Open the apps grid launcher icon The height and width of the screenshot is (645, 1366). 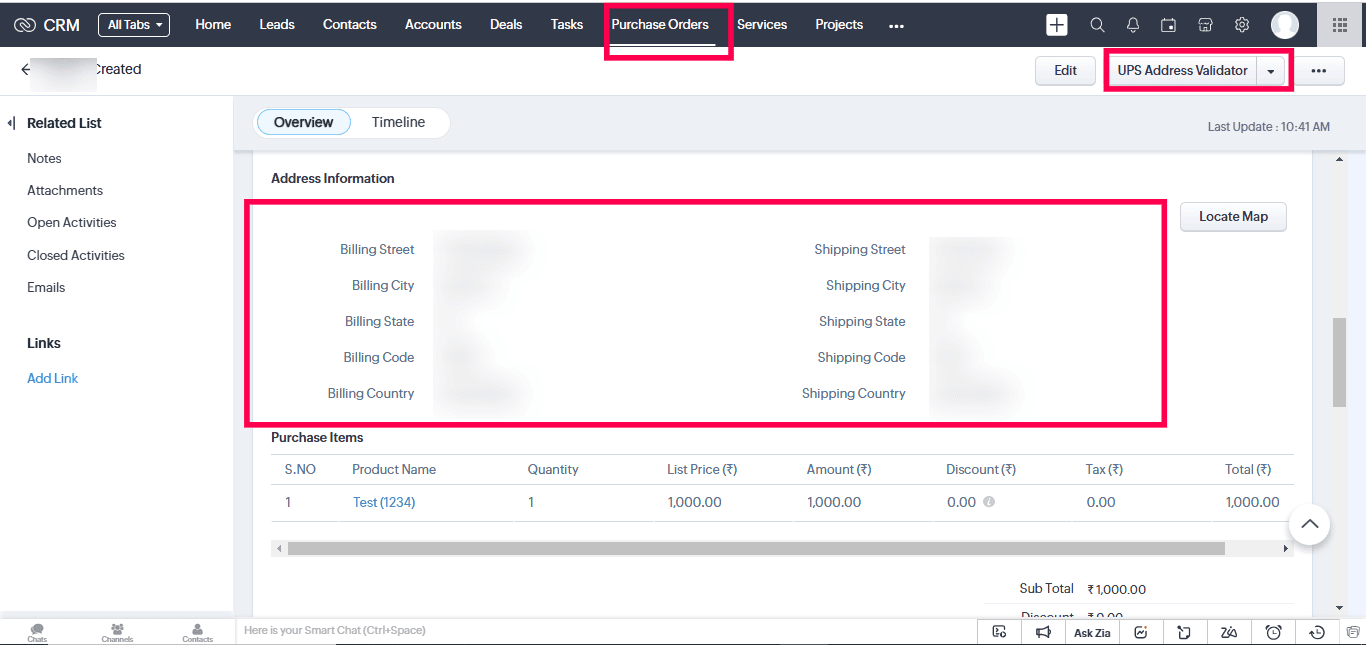click(x=1340, y=25)
